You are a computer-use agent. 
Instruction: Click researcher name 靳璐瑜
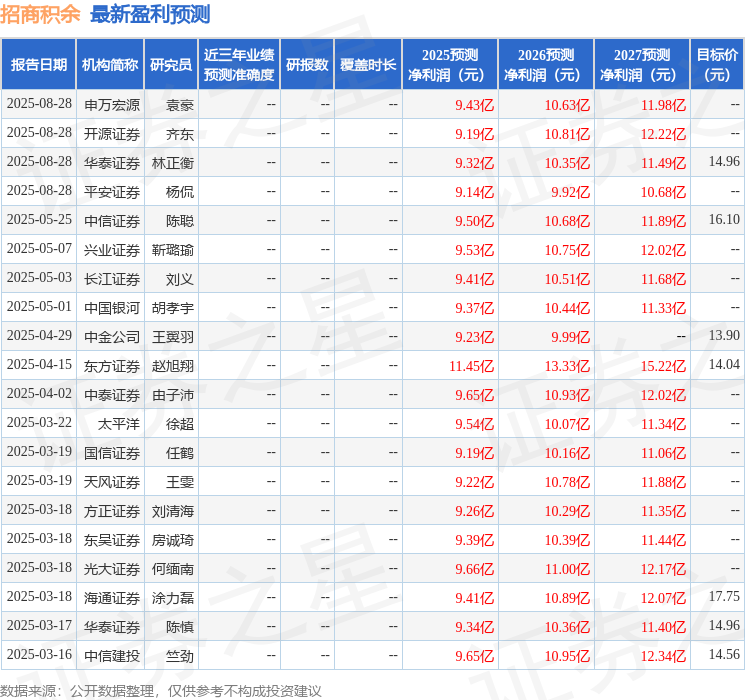pos(173,249)
